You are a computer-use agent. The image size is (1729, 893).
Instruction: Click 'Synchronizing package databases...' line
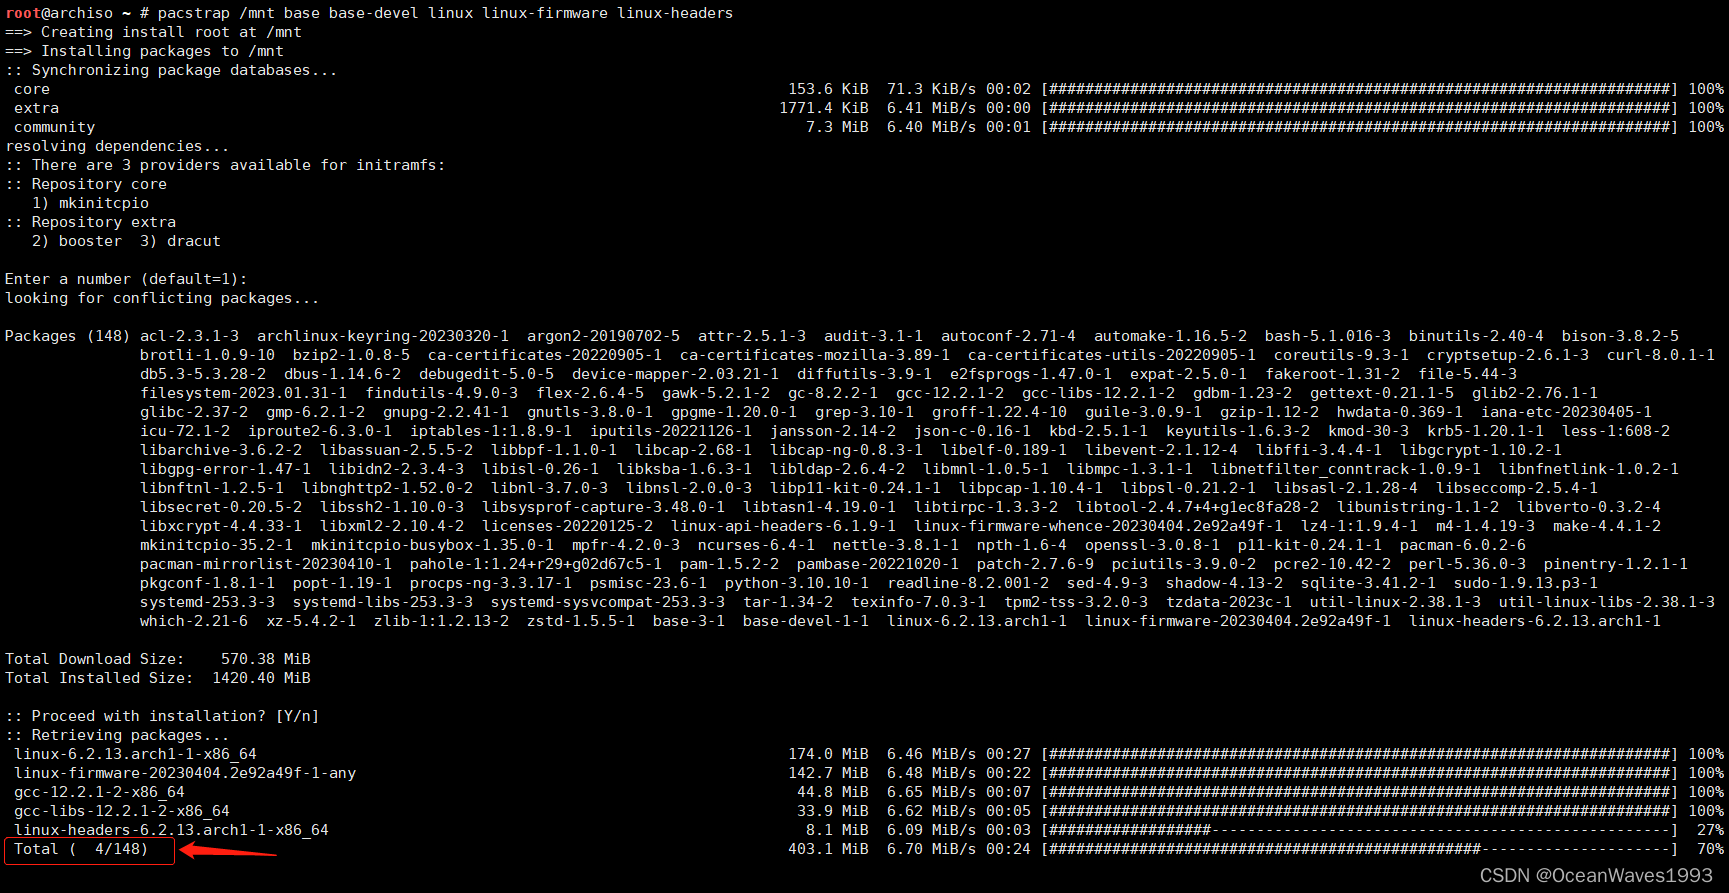coord(171,70)
